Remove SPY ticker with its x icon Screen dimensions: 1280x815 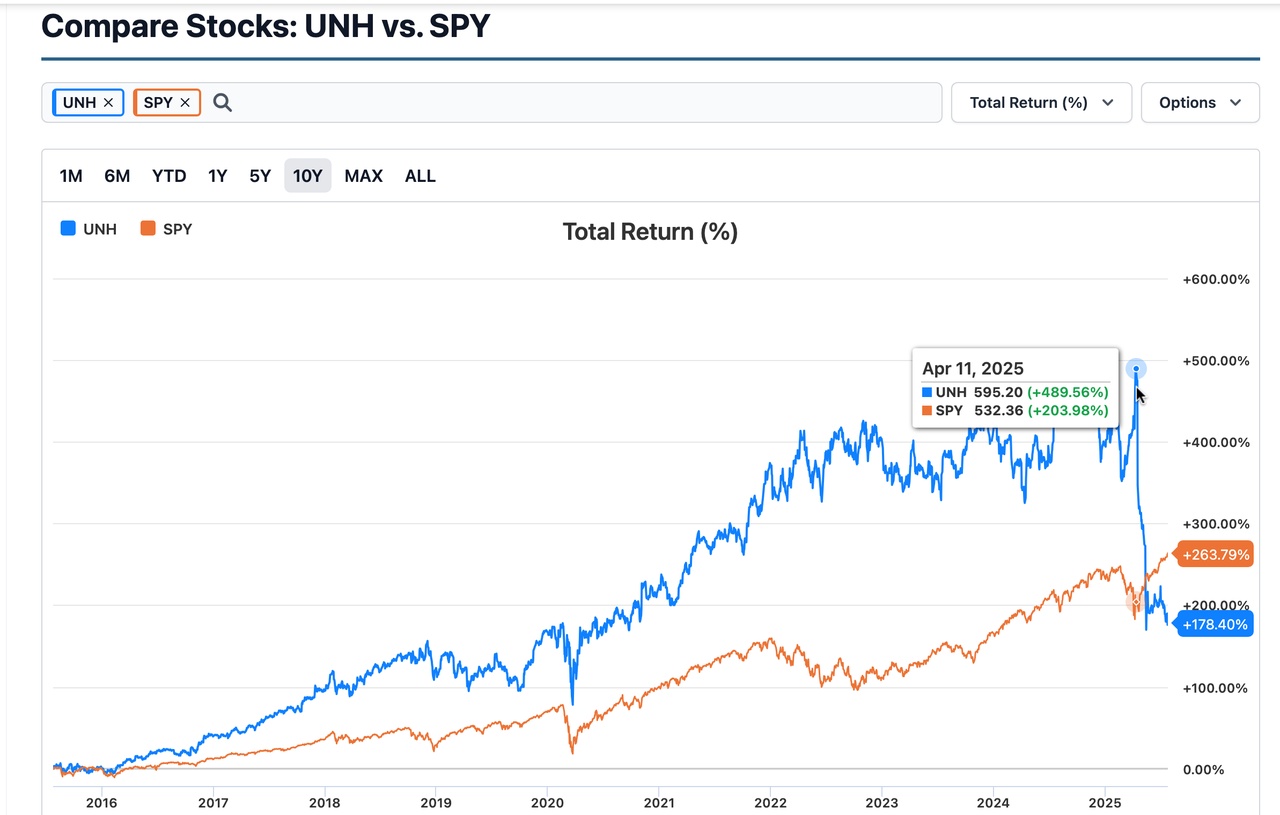pos(184,103)
